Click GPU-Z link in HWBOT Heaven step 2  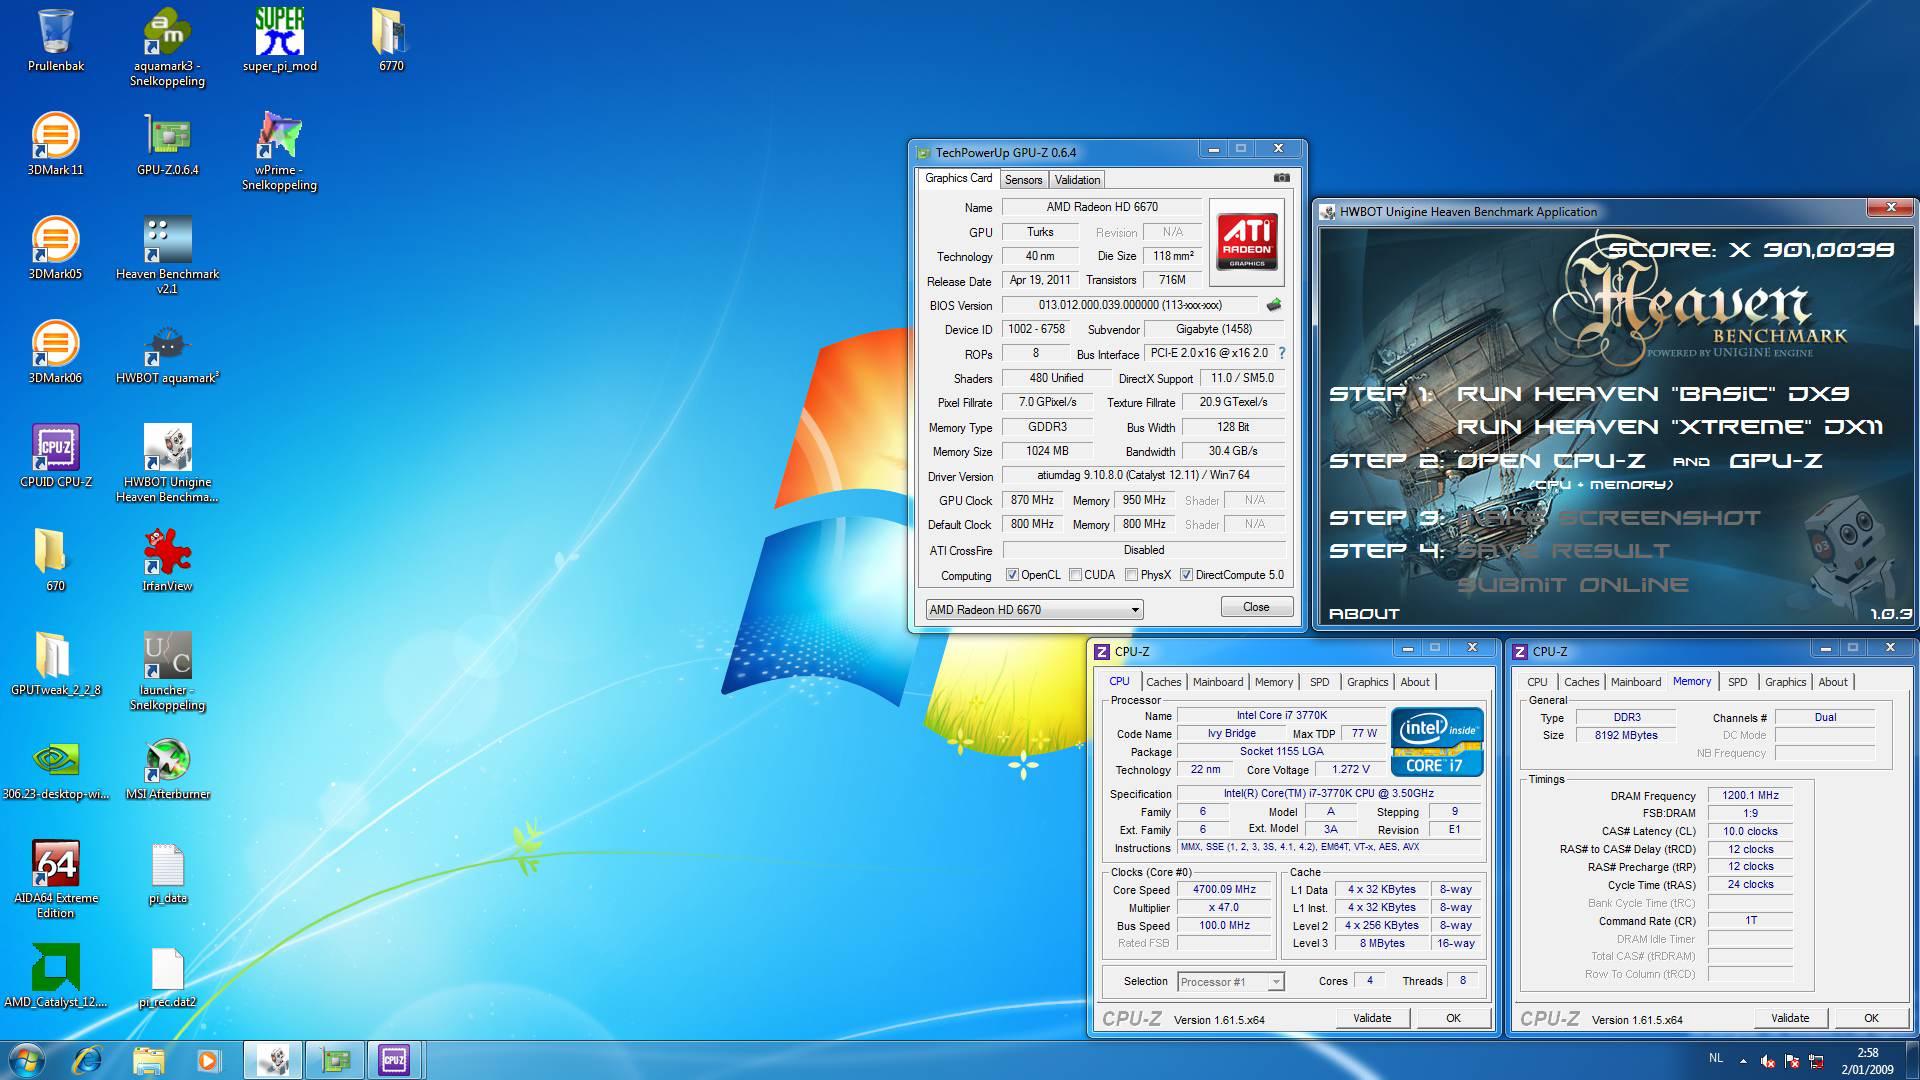pos(1776,461)
